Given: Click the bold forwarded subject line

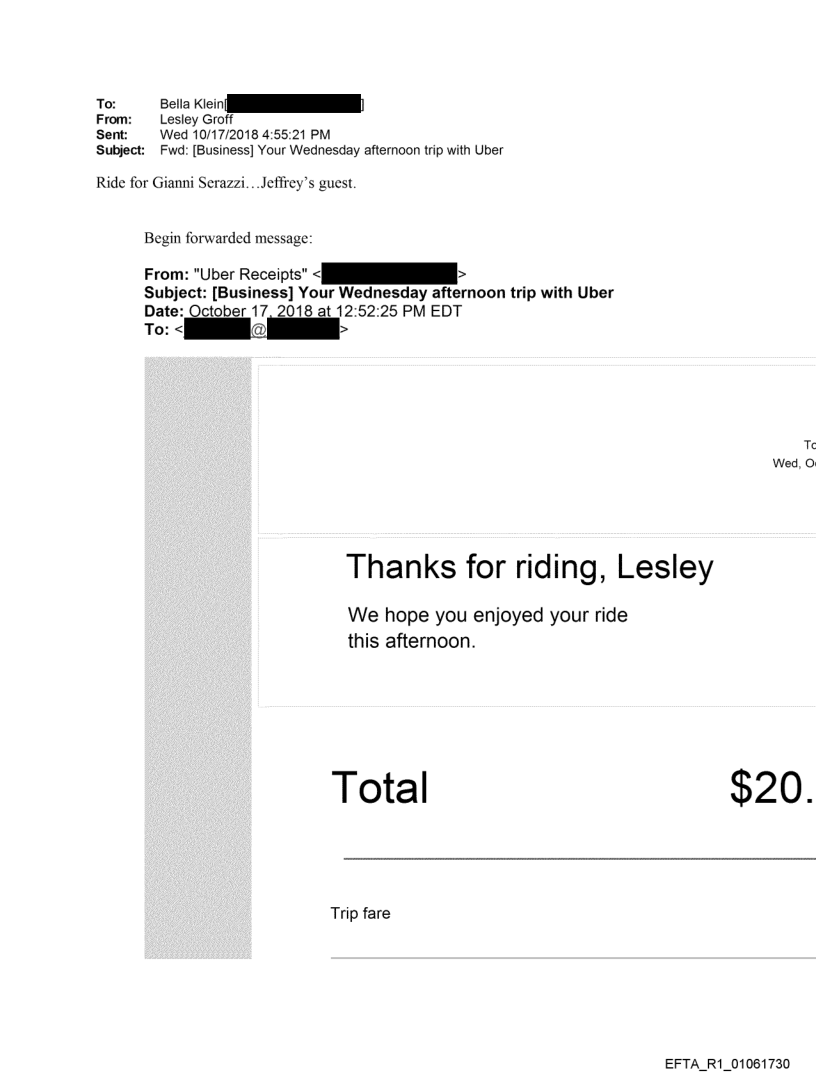Looking at the screenshot, I should coord(379,292).
